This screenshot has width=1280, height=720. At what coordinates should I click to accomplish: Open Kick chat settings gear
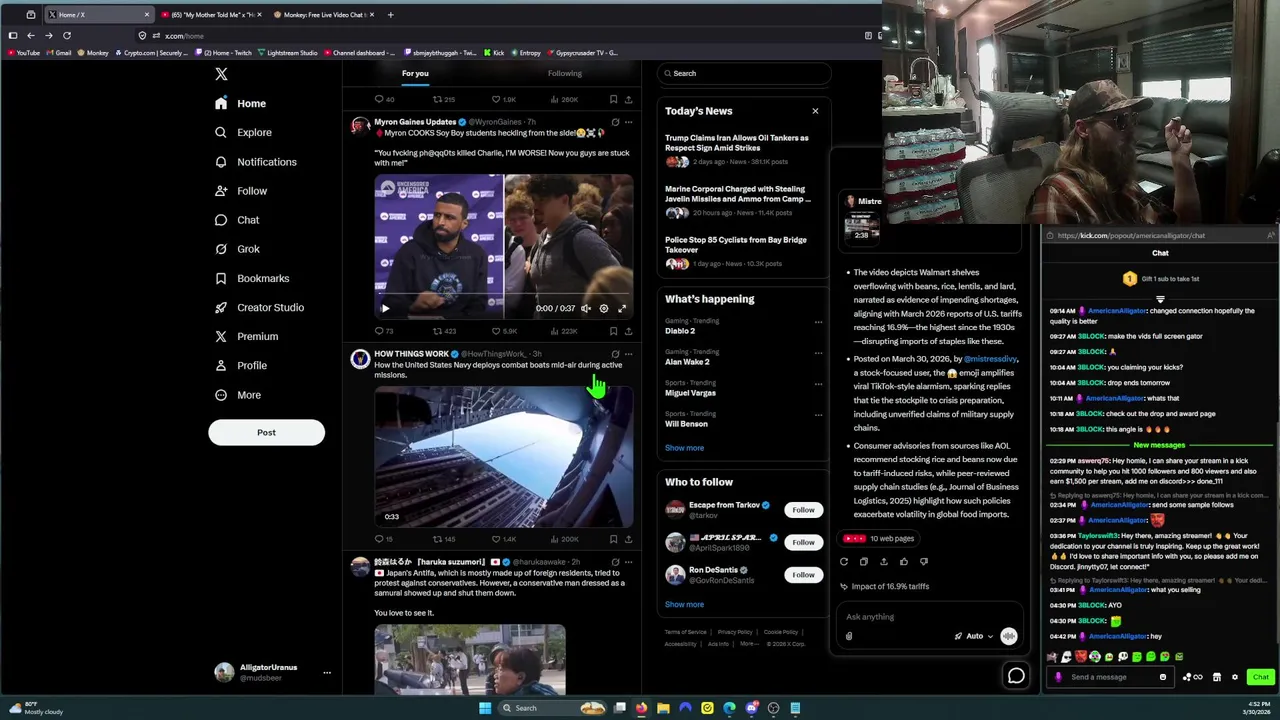click(1234, 677)
